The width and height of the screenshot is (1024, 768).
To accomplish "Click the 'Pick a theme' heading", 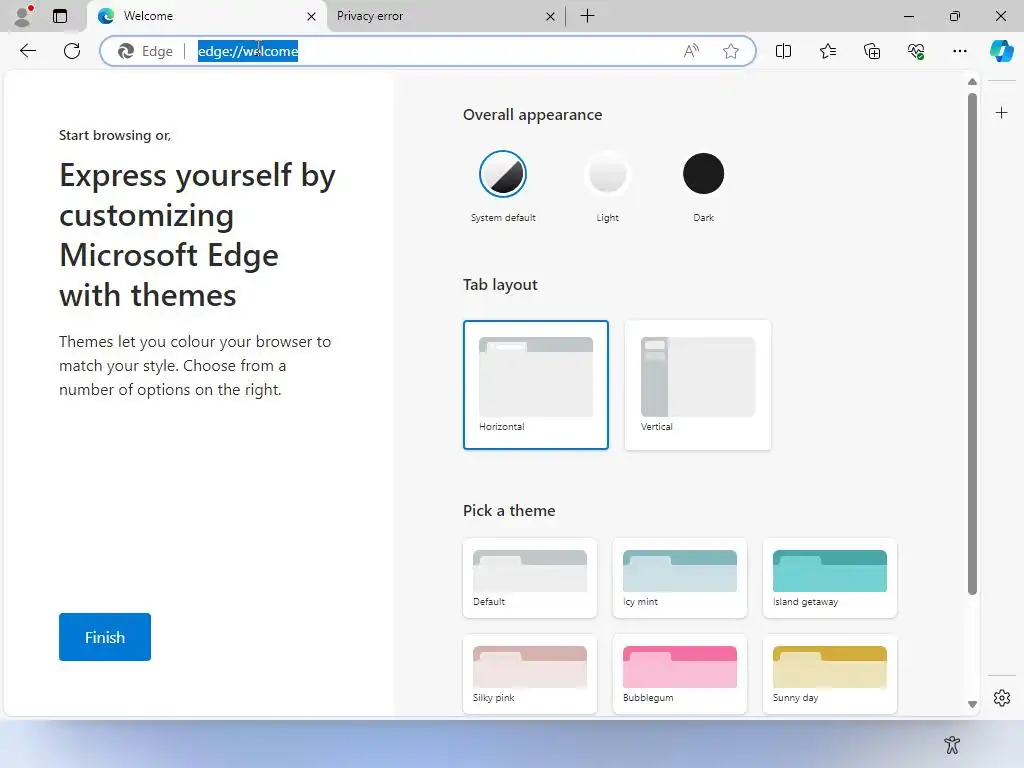I will pyautogui.click(x=509, y=511).
